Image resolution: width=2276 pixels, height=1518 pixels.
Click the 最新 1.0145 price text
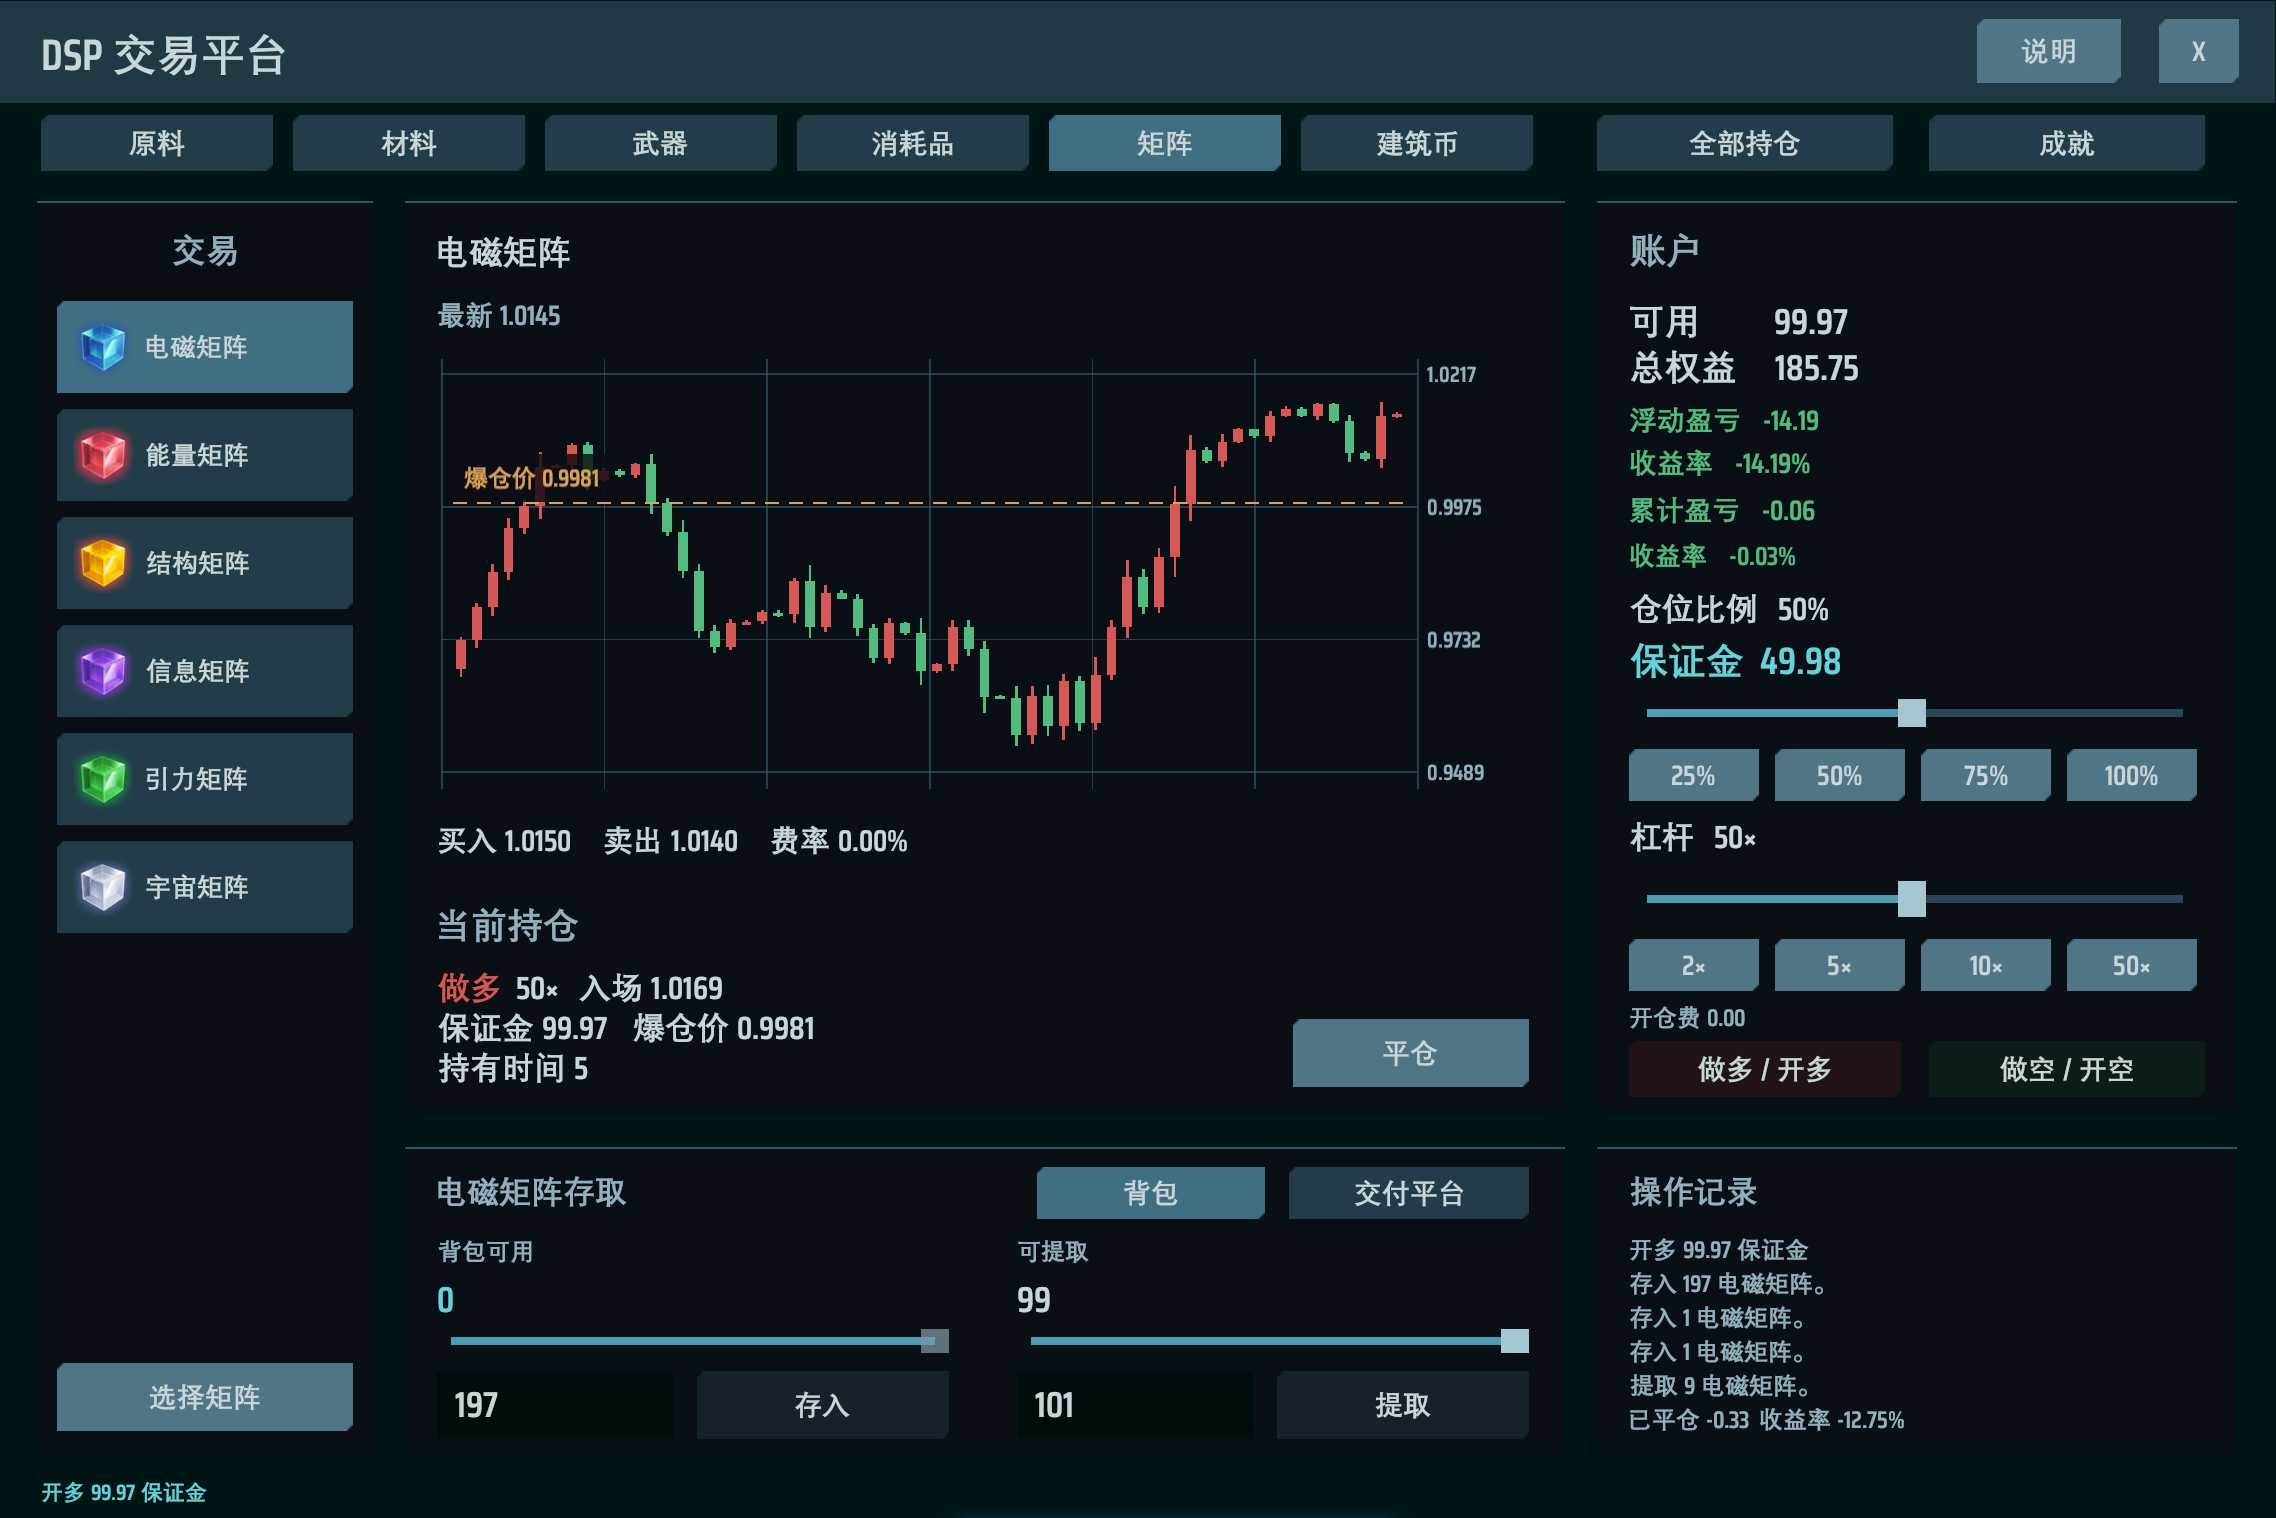[499, 316]
